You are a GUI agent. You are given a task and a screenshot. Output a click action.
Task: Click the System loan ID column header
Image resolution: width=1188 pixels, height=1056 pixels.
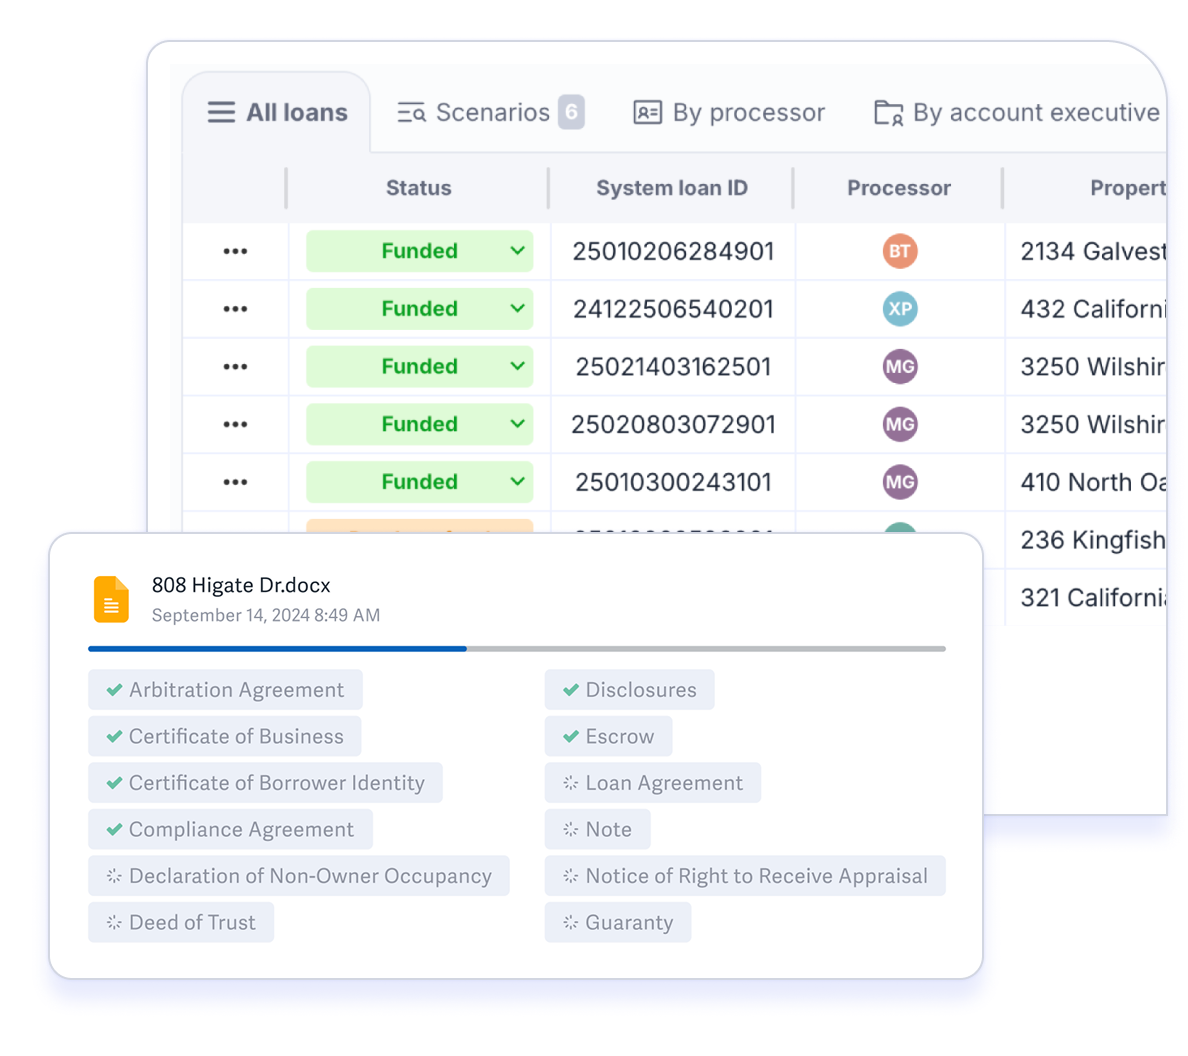pos(671,188)
